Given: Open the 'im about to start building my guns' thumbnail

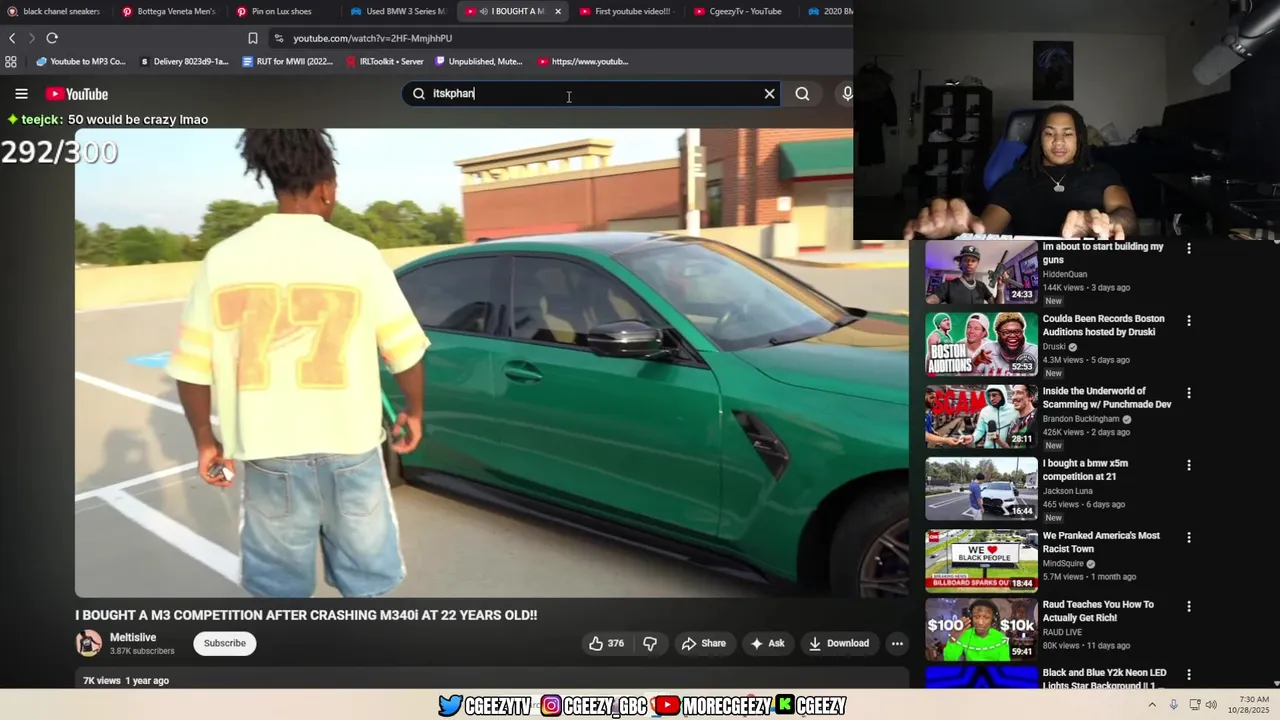Looking at the screenshot, I should coord(981,273).
